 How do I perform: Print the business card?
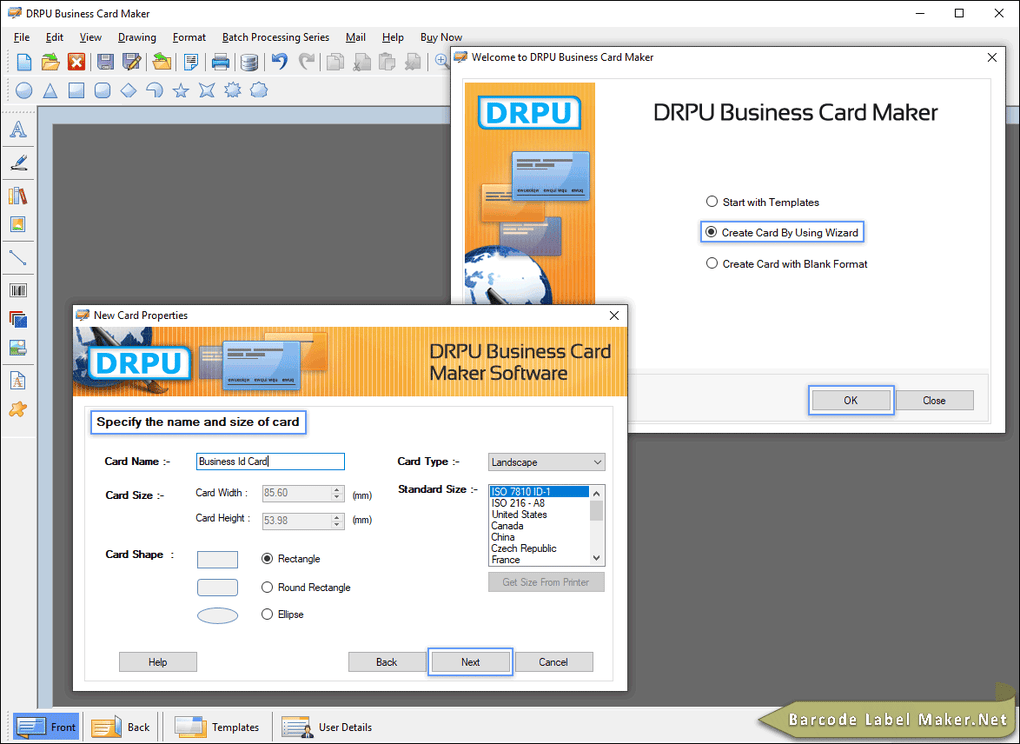coord(221,61)
